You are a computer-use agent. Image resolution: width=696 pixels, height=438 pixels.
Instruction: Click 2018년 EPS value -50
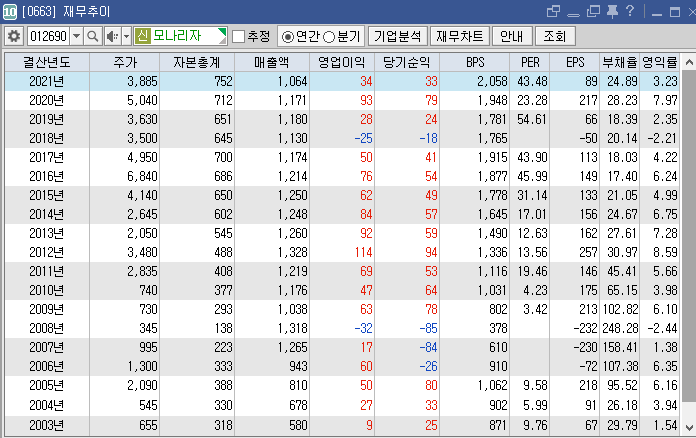pyautogui.click(x=588, y=138)
